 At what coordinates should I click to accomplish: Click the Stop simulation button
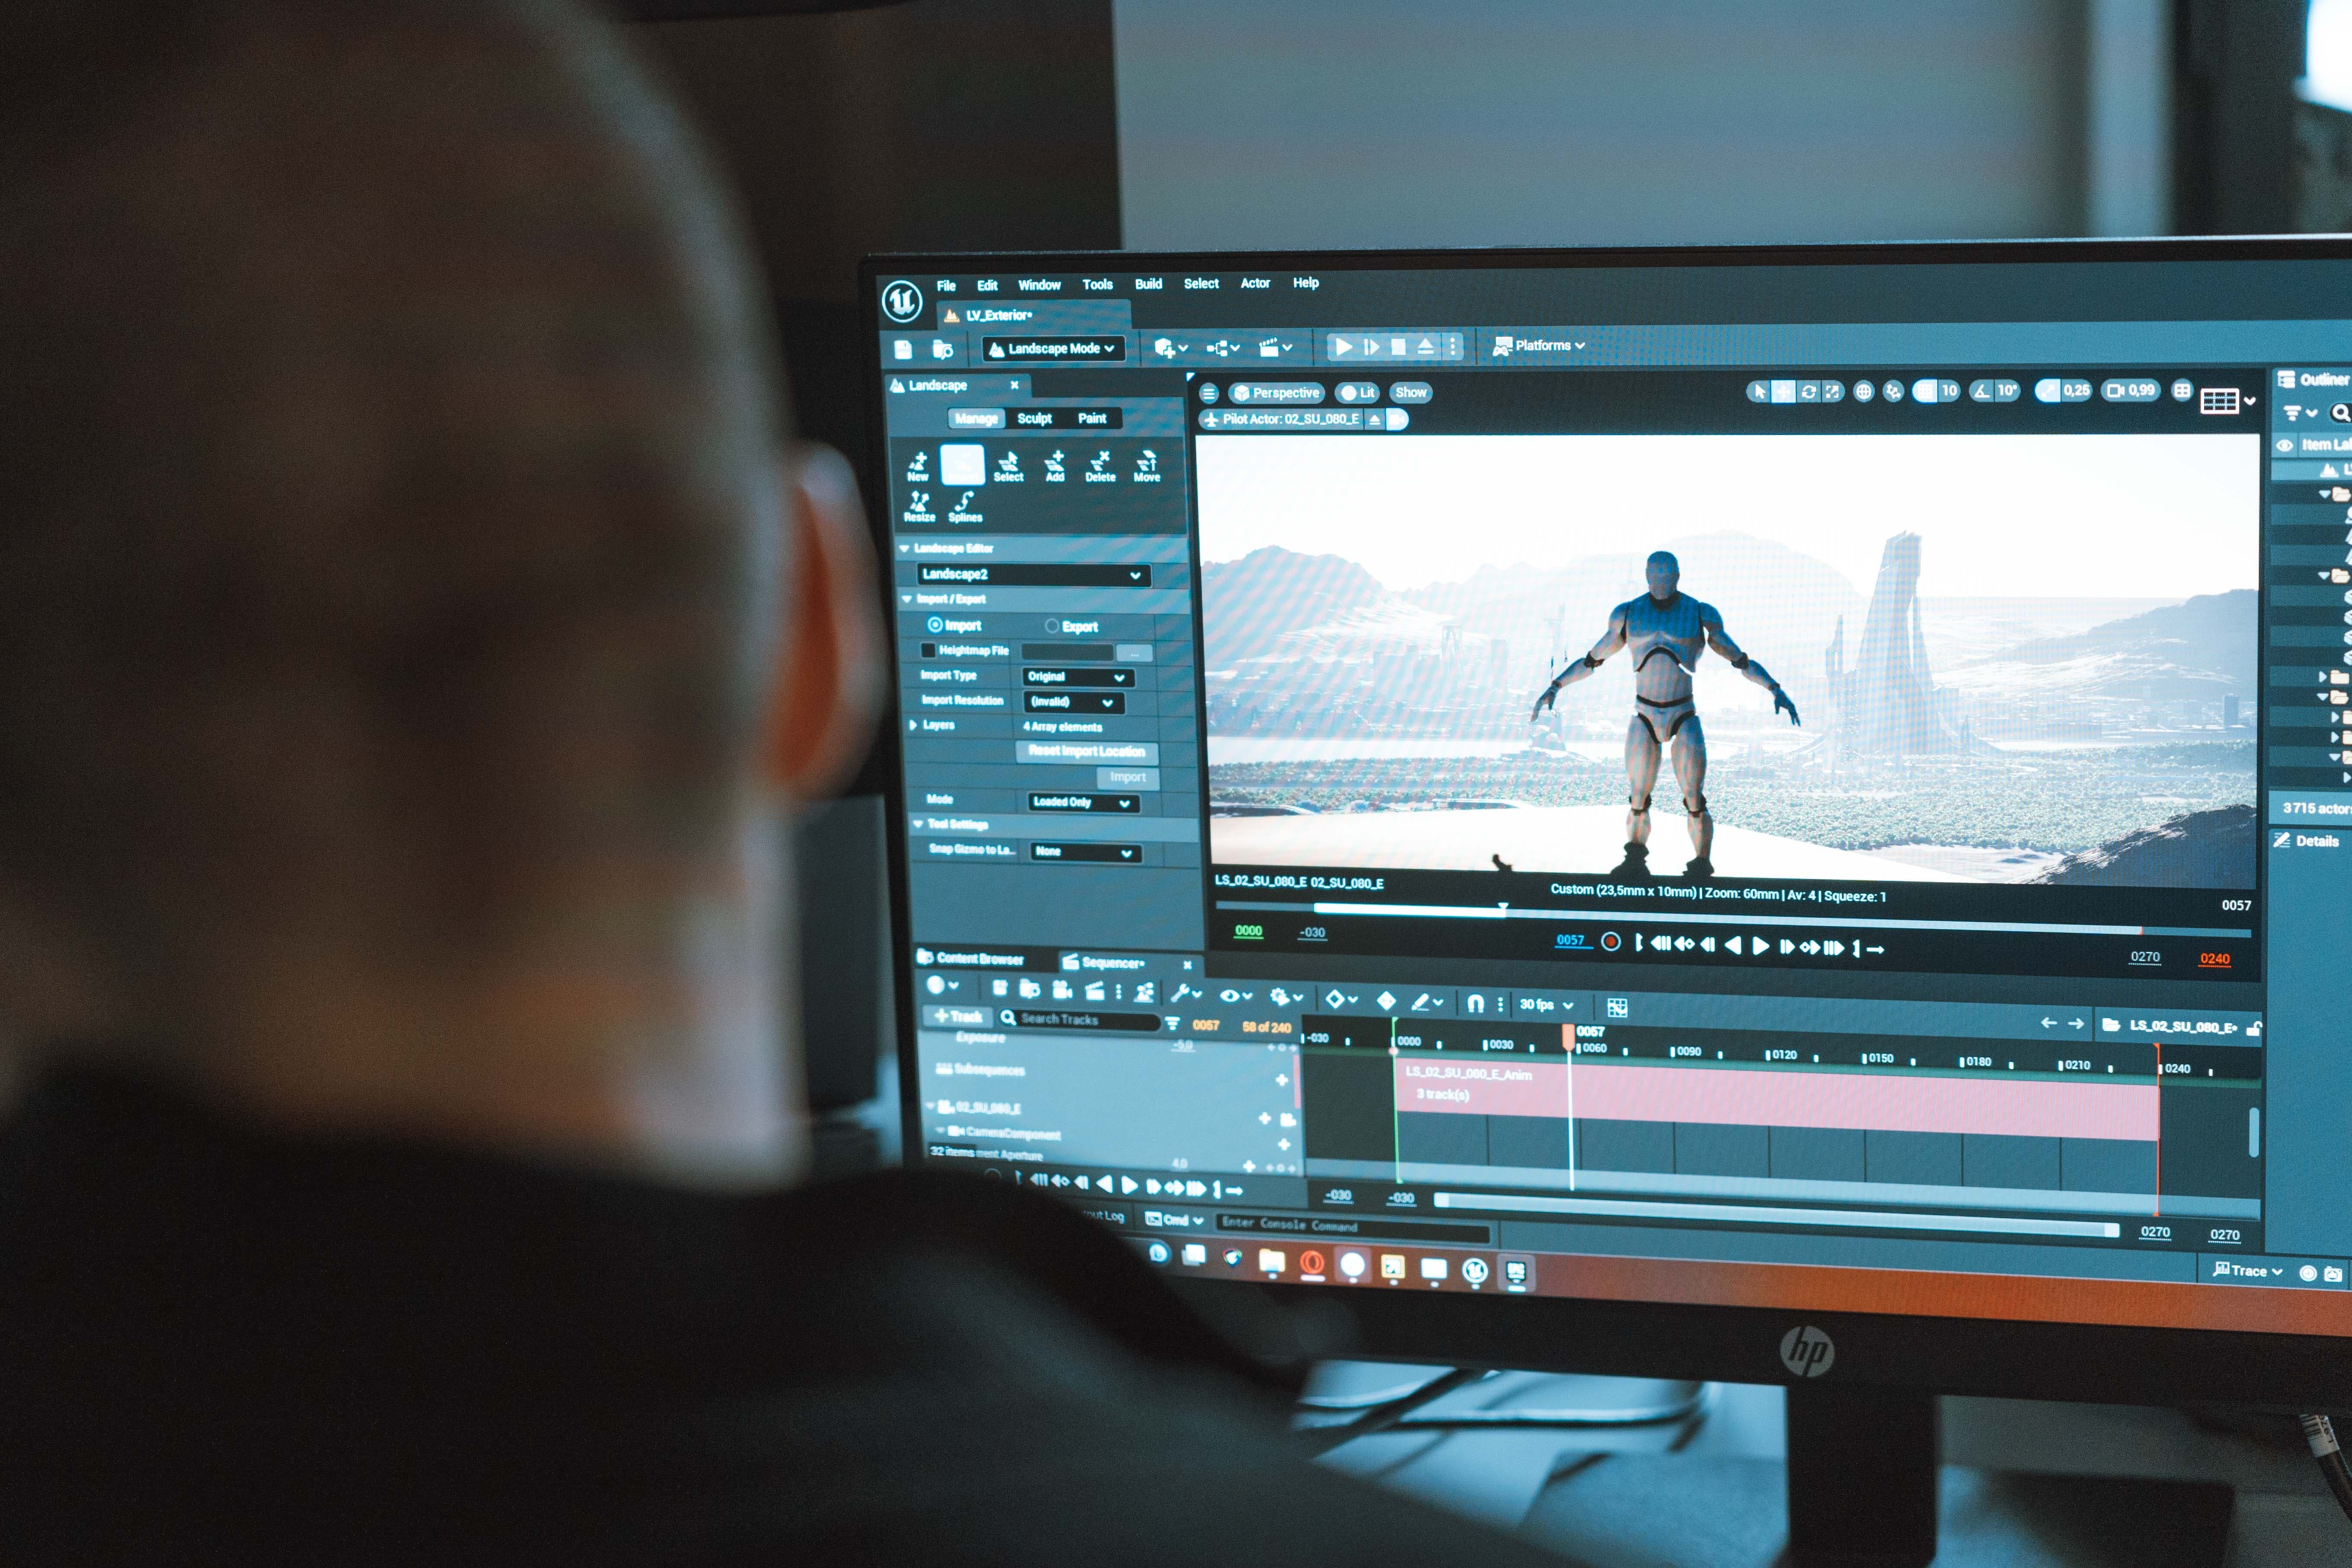1398,347
